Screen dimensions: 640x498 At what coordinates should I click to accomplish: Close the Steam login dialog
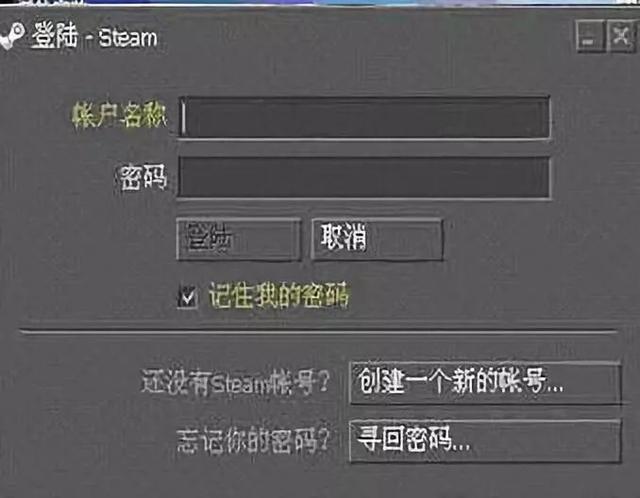pos(621,36)
